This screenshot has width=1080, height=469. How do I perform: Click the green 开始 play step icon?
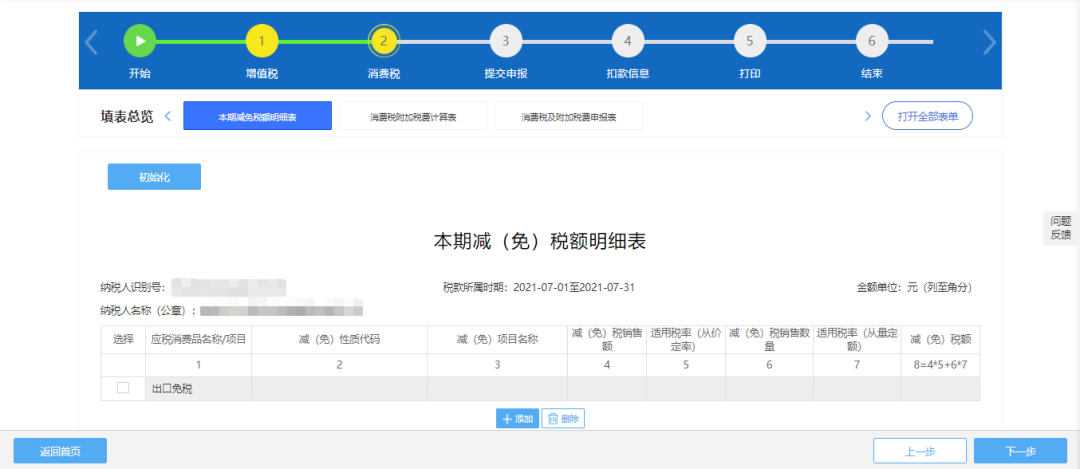coord(140,41)
